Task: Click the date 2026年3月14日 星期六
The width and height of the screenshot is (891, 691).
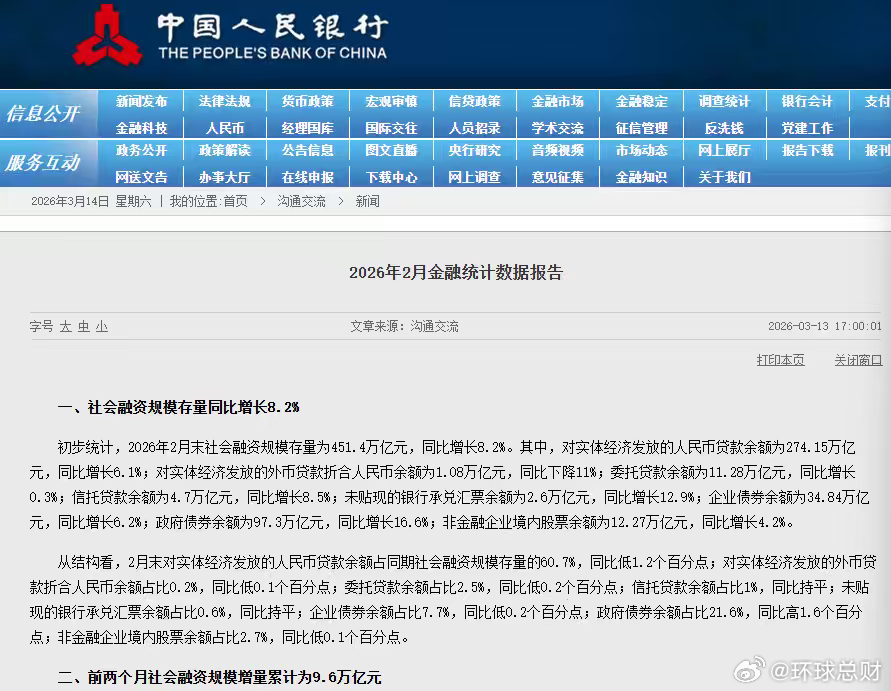Action: coord(91,201)
